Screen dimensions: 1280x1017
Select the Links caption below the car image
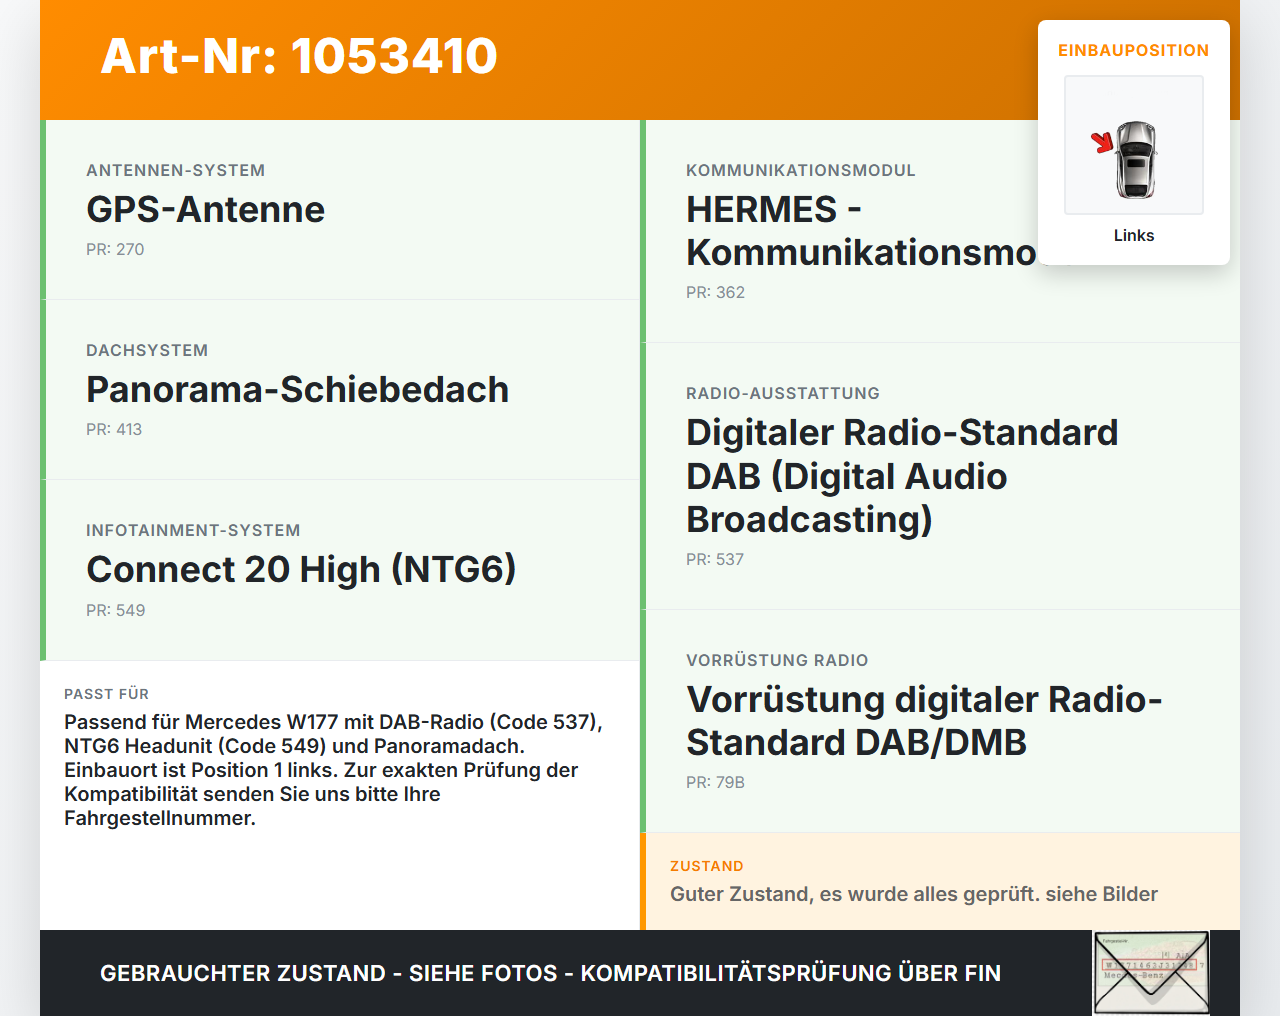click(x=1134, y=235)
